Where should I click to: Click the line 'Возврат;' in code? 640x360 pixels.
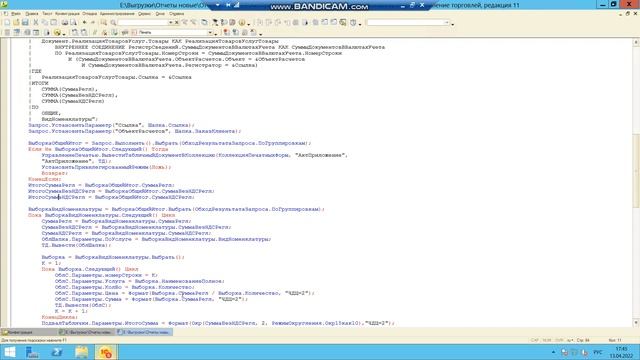(x=54, y=173)
